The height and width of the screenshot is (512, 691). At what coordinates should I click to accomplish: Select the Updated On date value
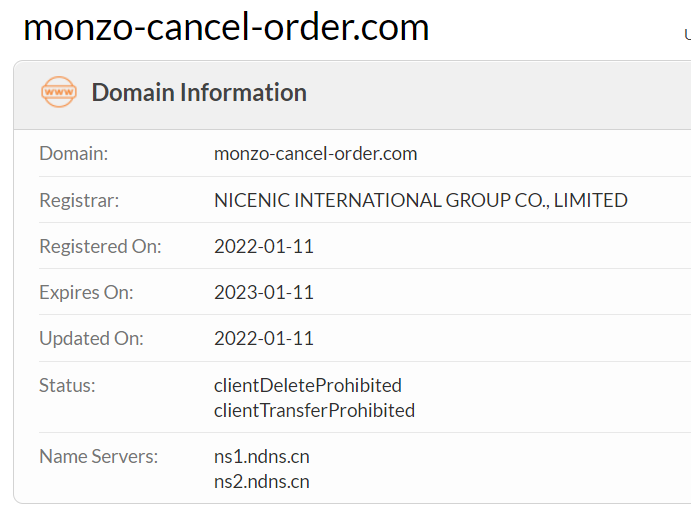pos(264,339)
